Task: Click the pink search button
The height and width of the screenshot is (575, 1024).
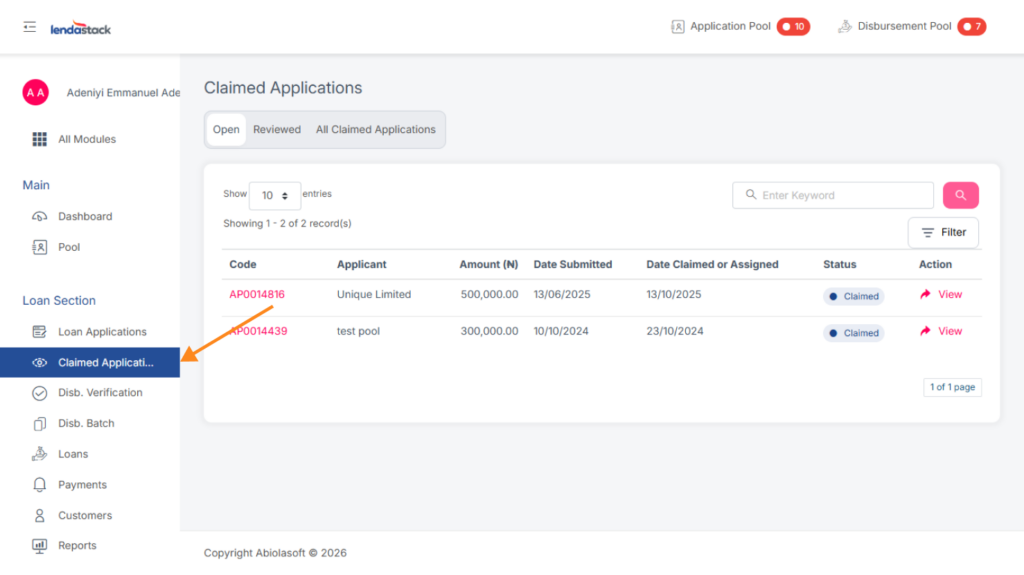Action: click(960, 195)
